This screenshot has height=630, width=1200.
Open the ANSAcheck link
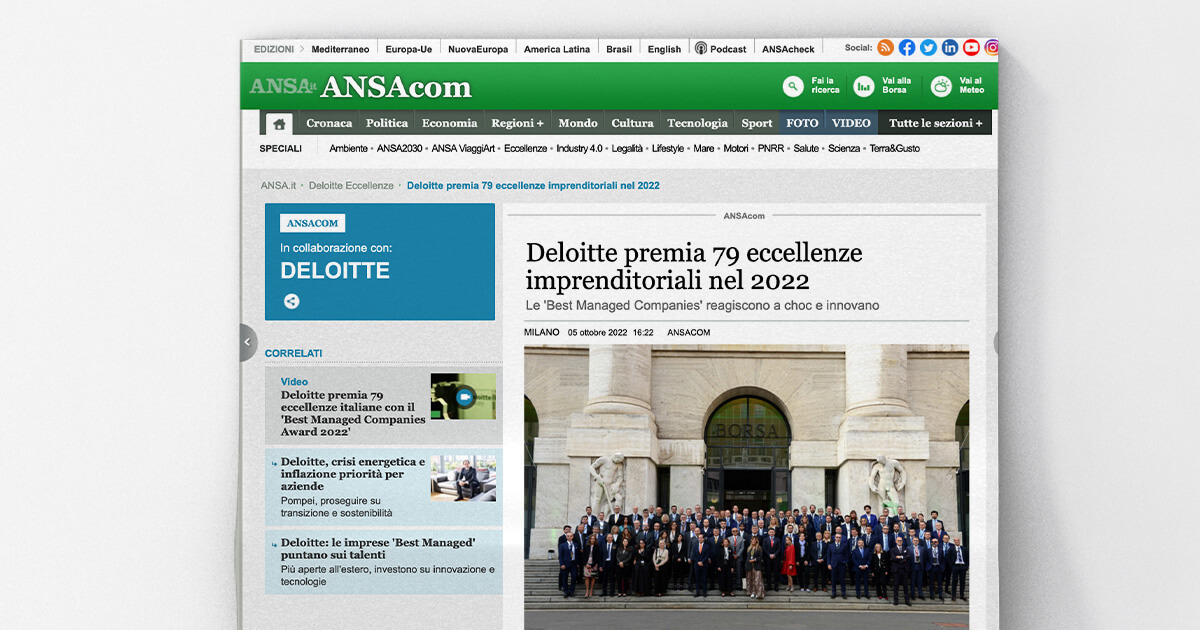(x=788, y=49)
